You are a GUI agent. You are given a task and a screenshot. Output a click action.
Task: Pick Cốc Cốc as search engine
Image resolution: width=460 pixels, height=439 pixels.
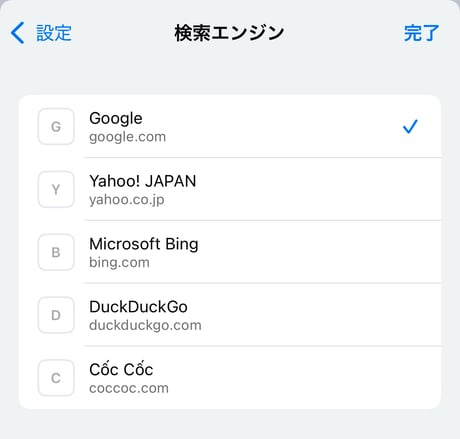[230, 378]
